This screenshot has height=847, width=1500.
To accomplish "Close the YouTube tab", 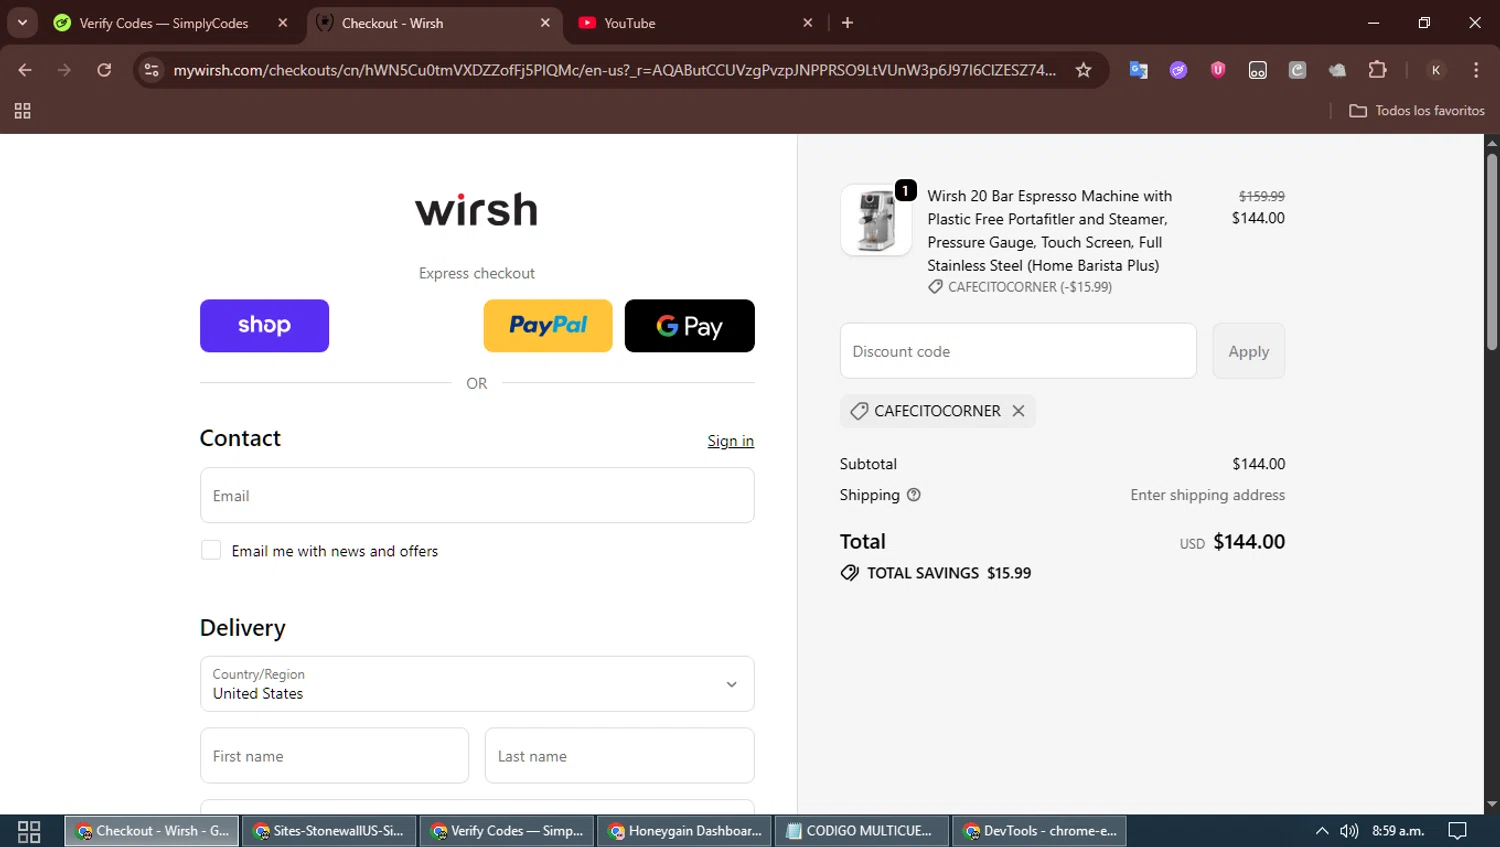I will (x=808, y=23).
